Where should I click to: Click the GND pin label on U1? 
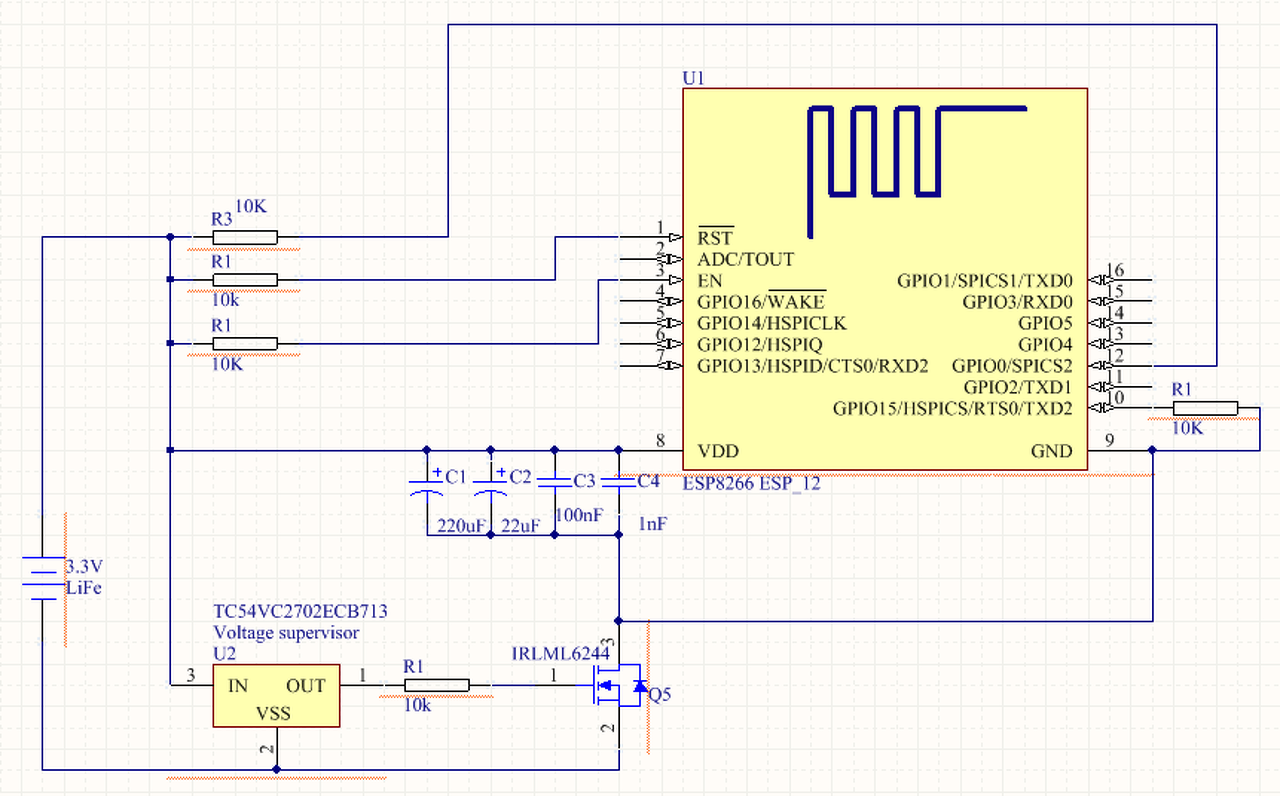click(1051, 451)
